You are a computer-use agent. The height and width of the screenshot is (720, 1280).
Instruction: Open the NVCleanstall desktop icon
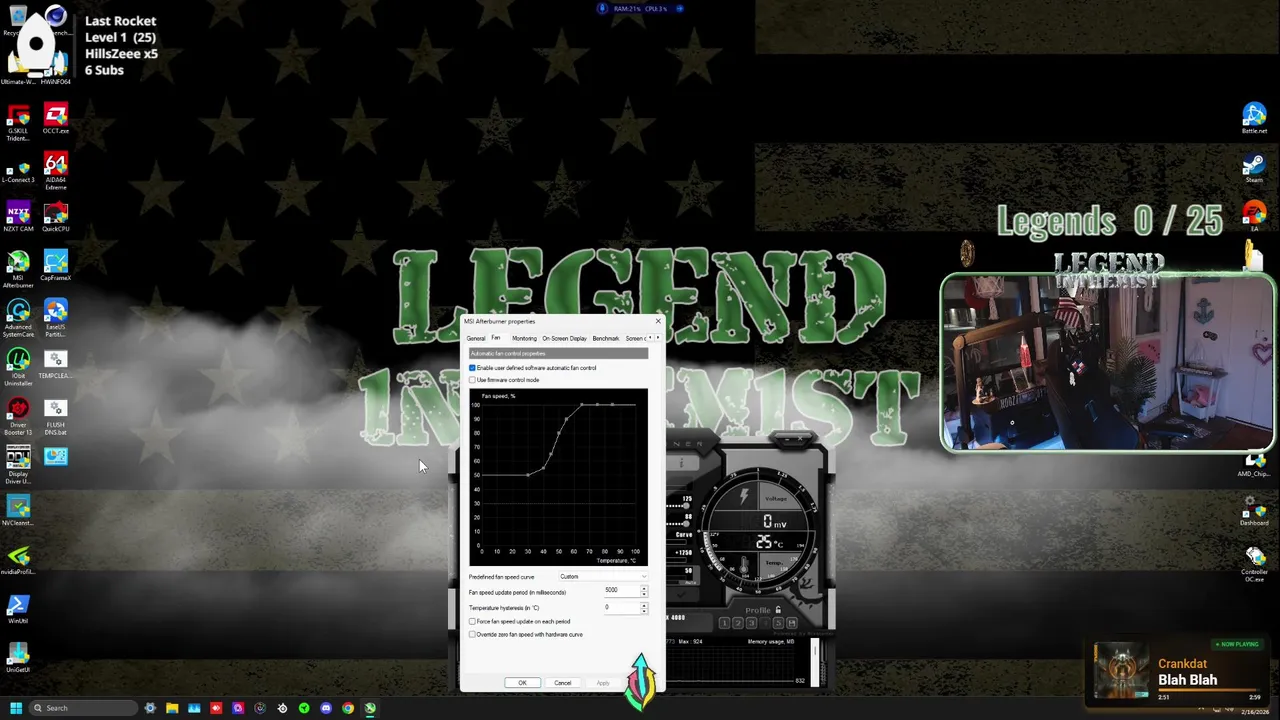pyautogui.click(x=18, y=510)
